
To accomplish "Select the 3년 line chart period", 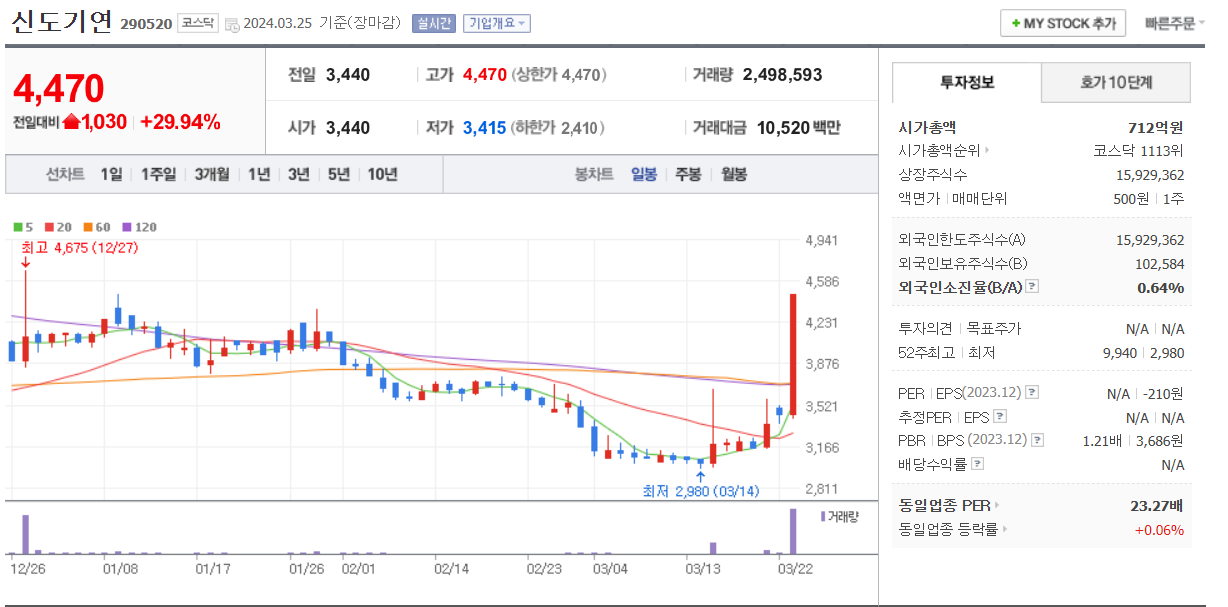I will click(298, 174).
